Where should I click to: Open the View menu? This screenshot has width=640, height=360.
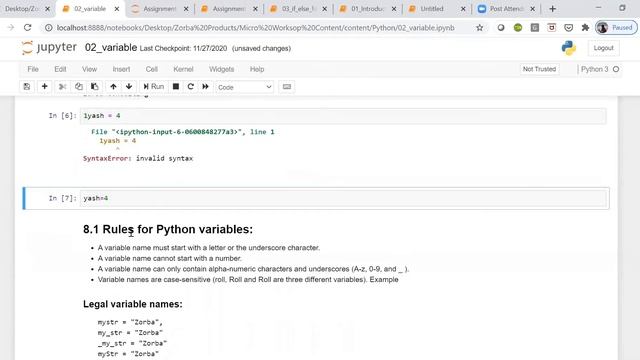coord(89,69)
